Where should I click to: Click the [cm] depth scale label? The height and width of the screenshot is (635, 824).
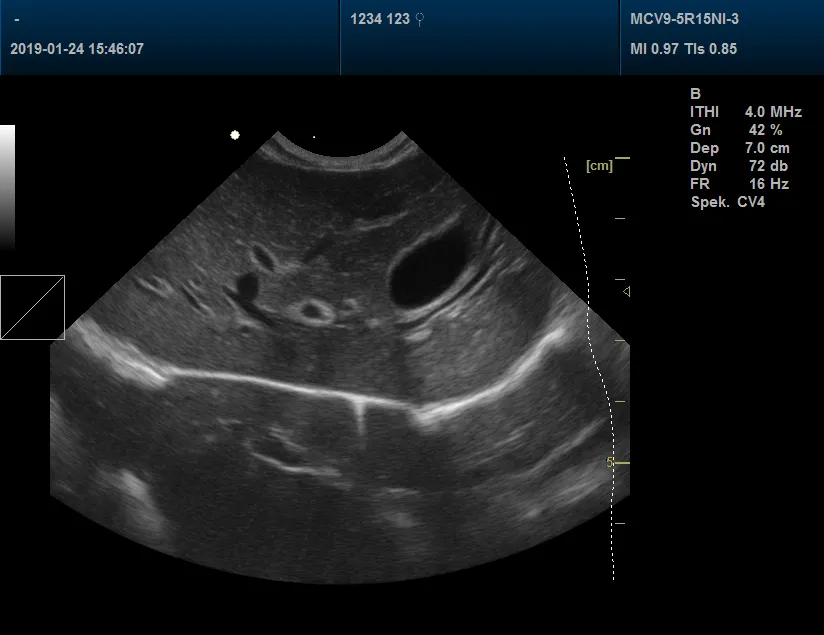point(600,166)
